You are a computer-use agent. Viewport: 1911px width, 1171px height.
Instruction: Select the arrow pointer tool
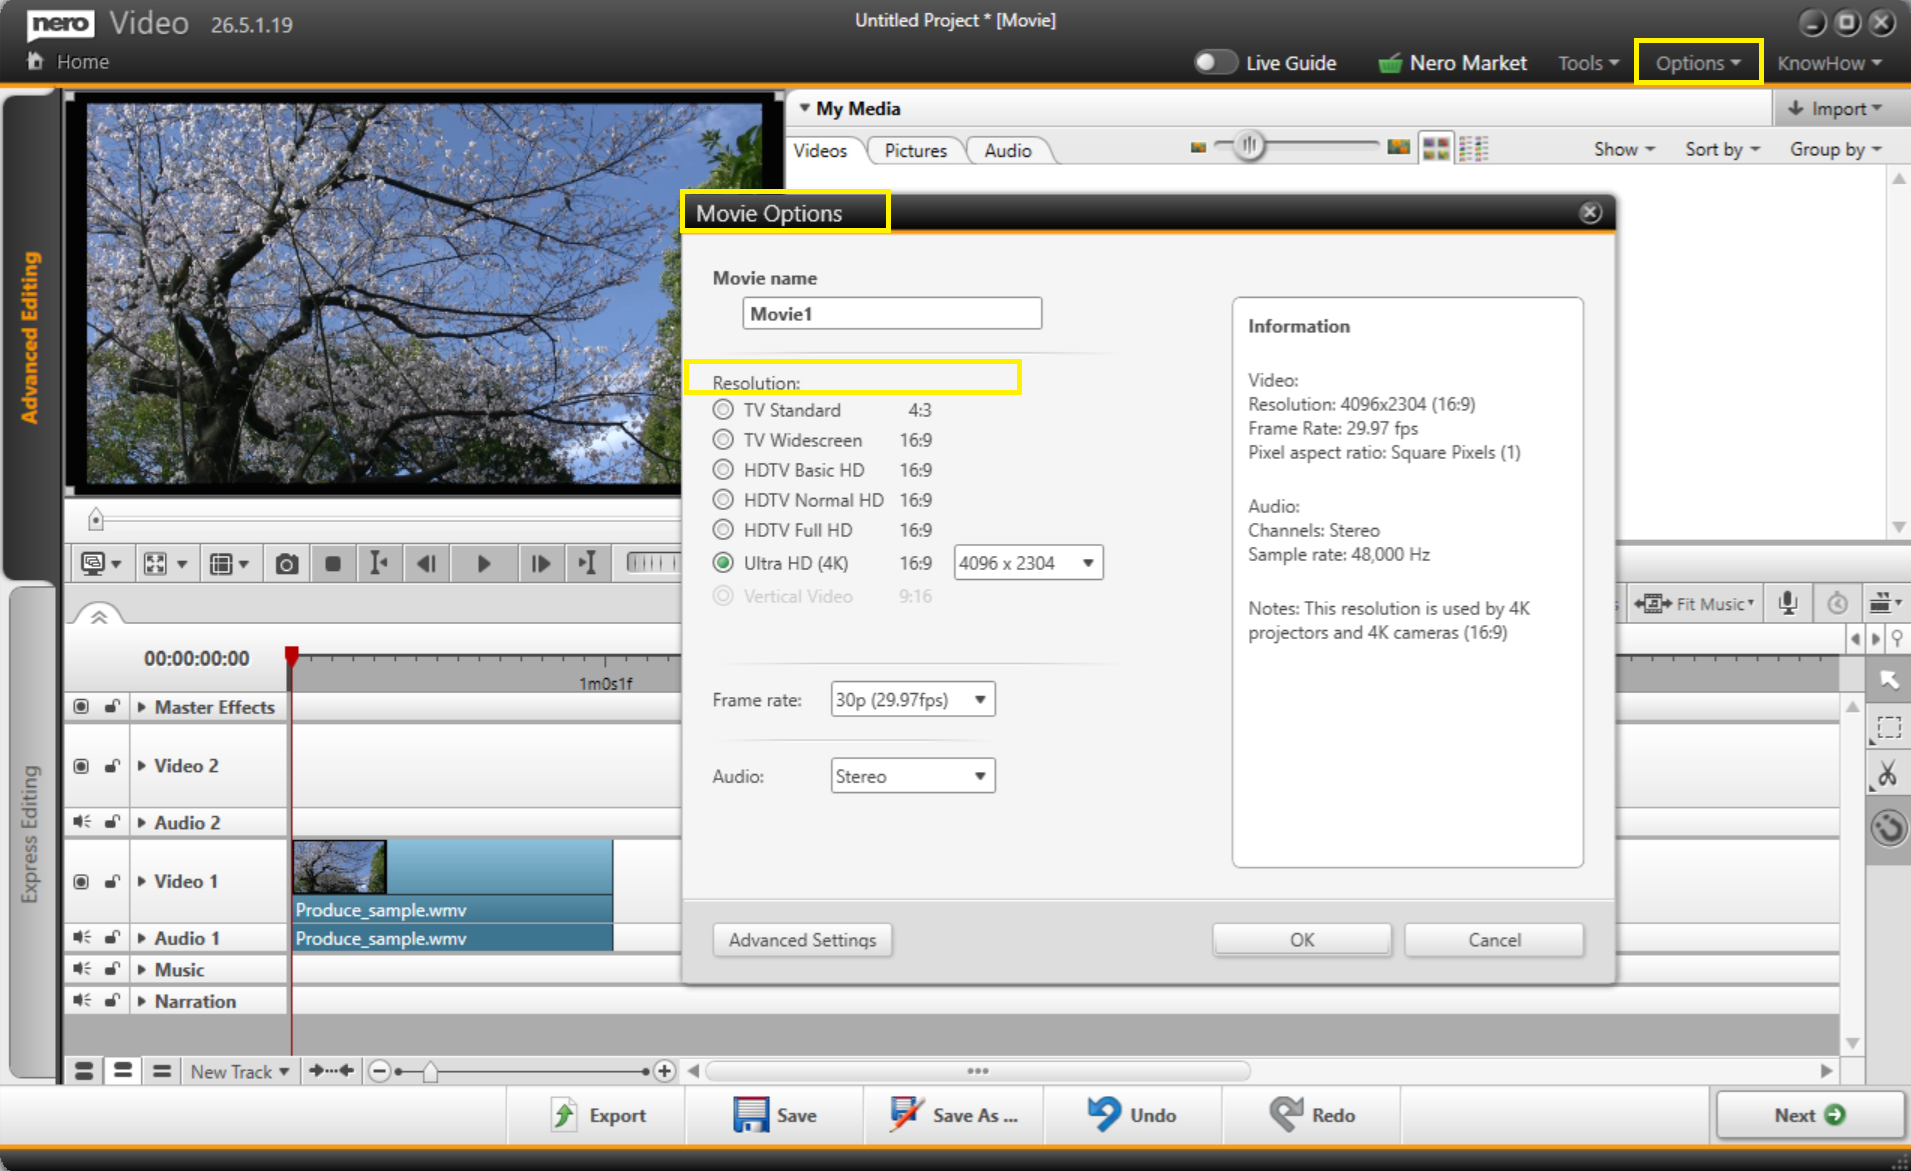click(1888, 680)
